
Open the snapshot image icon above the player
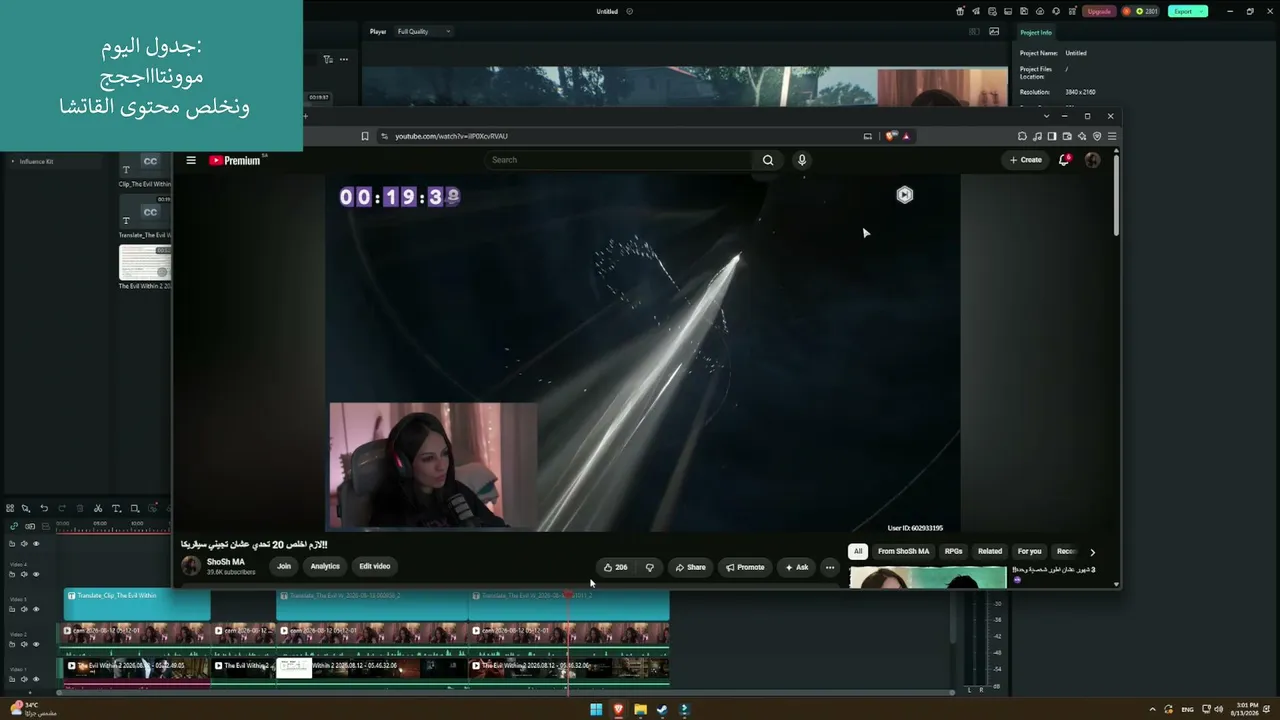click(994, 31)
